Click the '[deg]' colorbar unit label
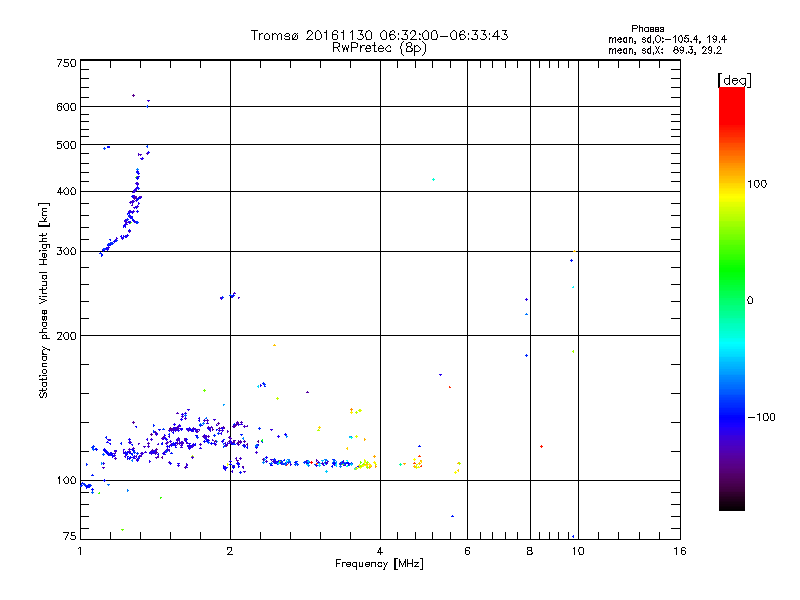 (734, 80)
